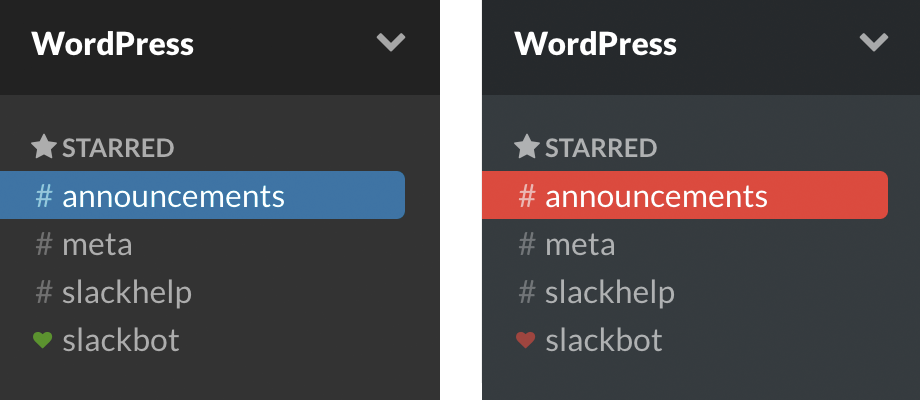Expand the WordPress team chevron in the blue-themed sidebar

[391, 43]
